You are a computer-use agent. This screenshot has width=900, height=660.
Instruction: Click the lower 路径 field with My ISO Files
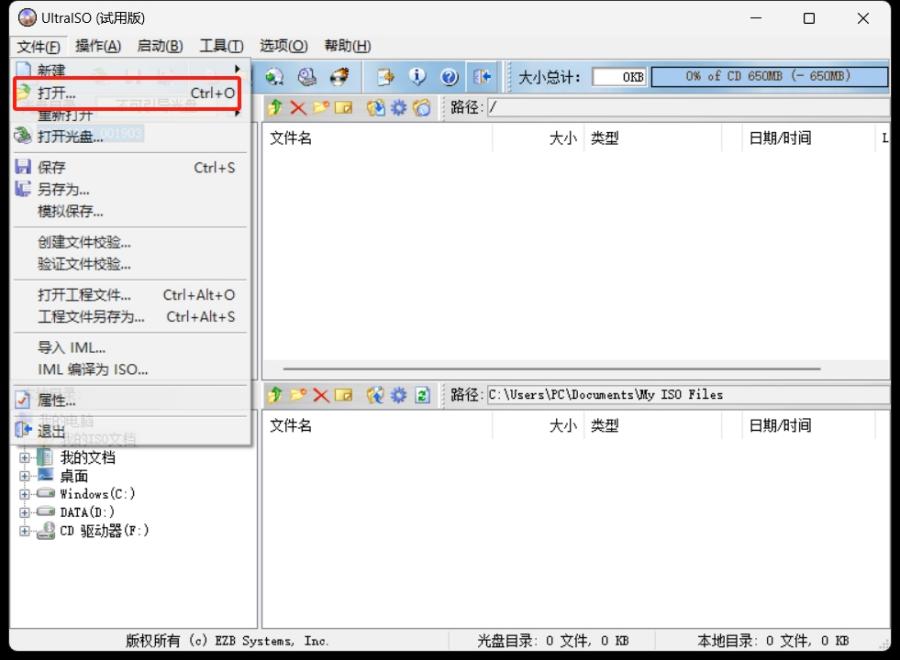(689, 395)
